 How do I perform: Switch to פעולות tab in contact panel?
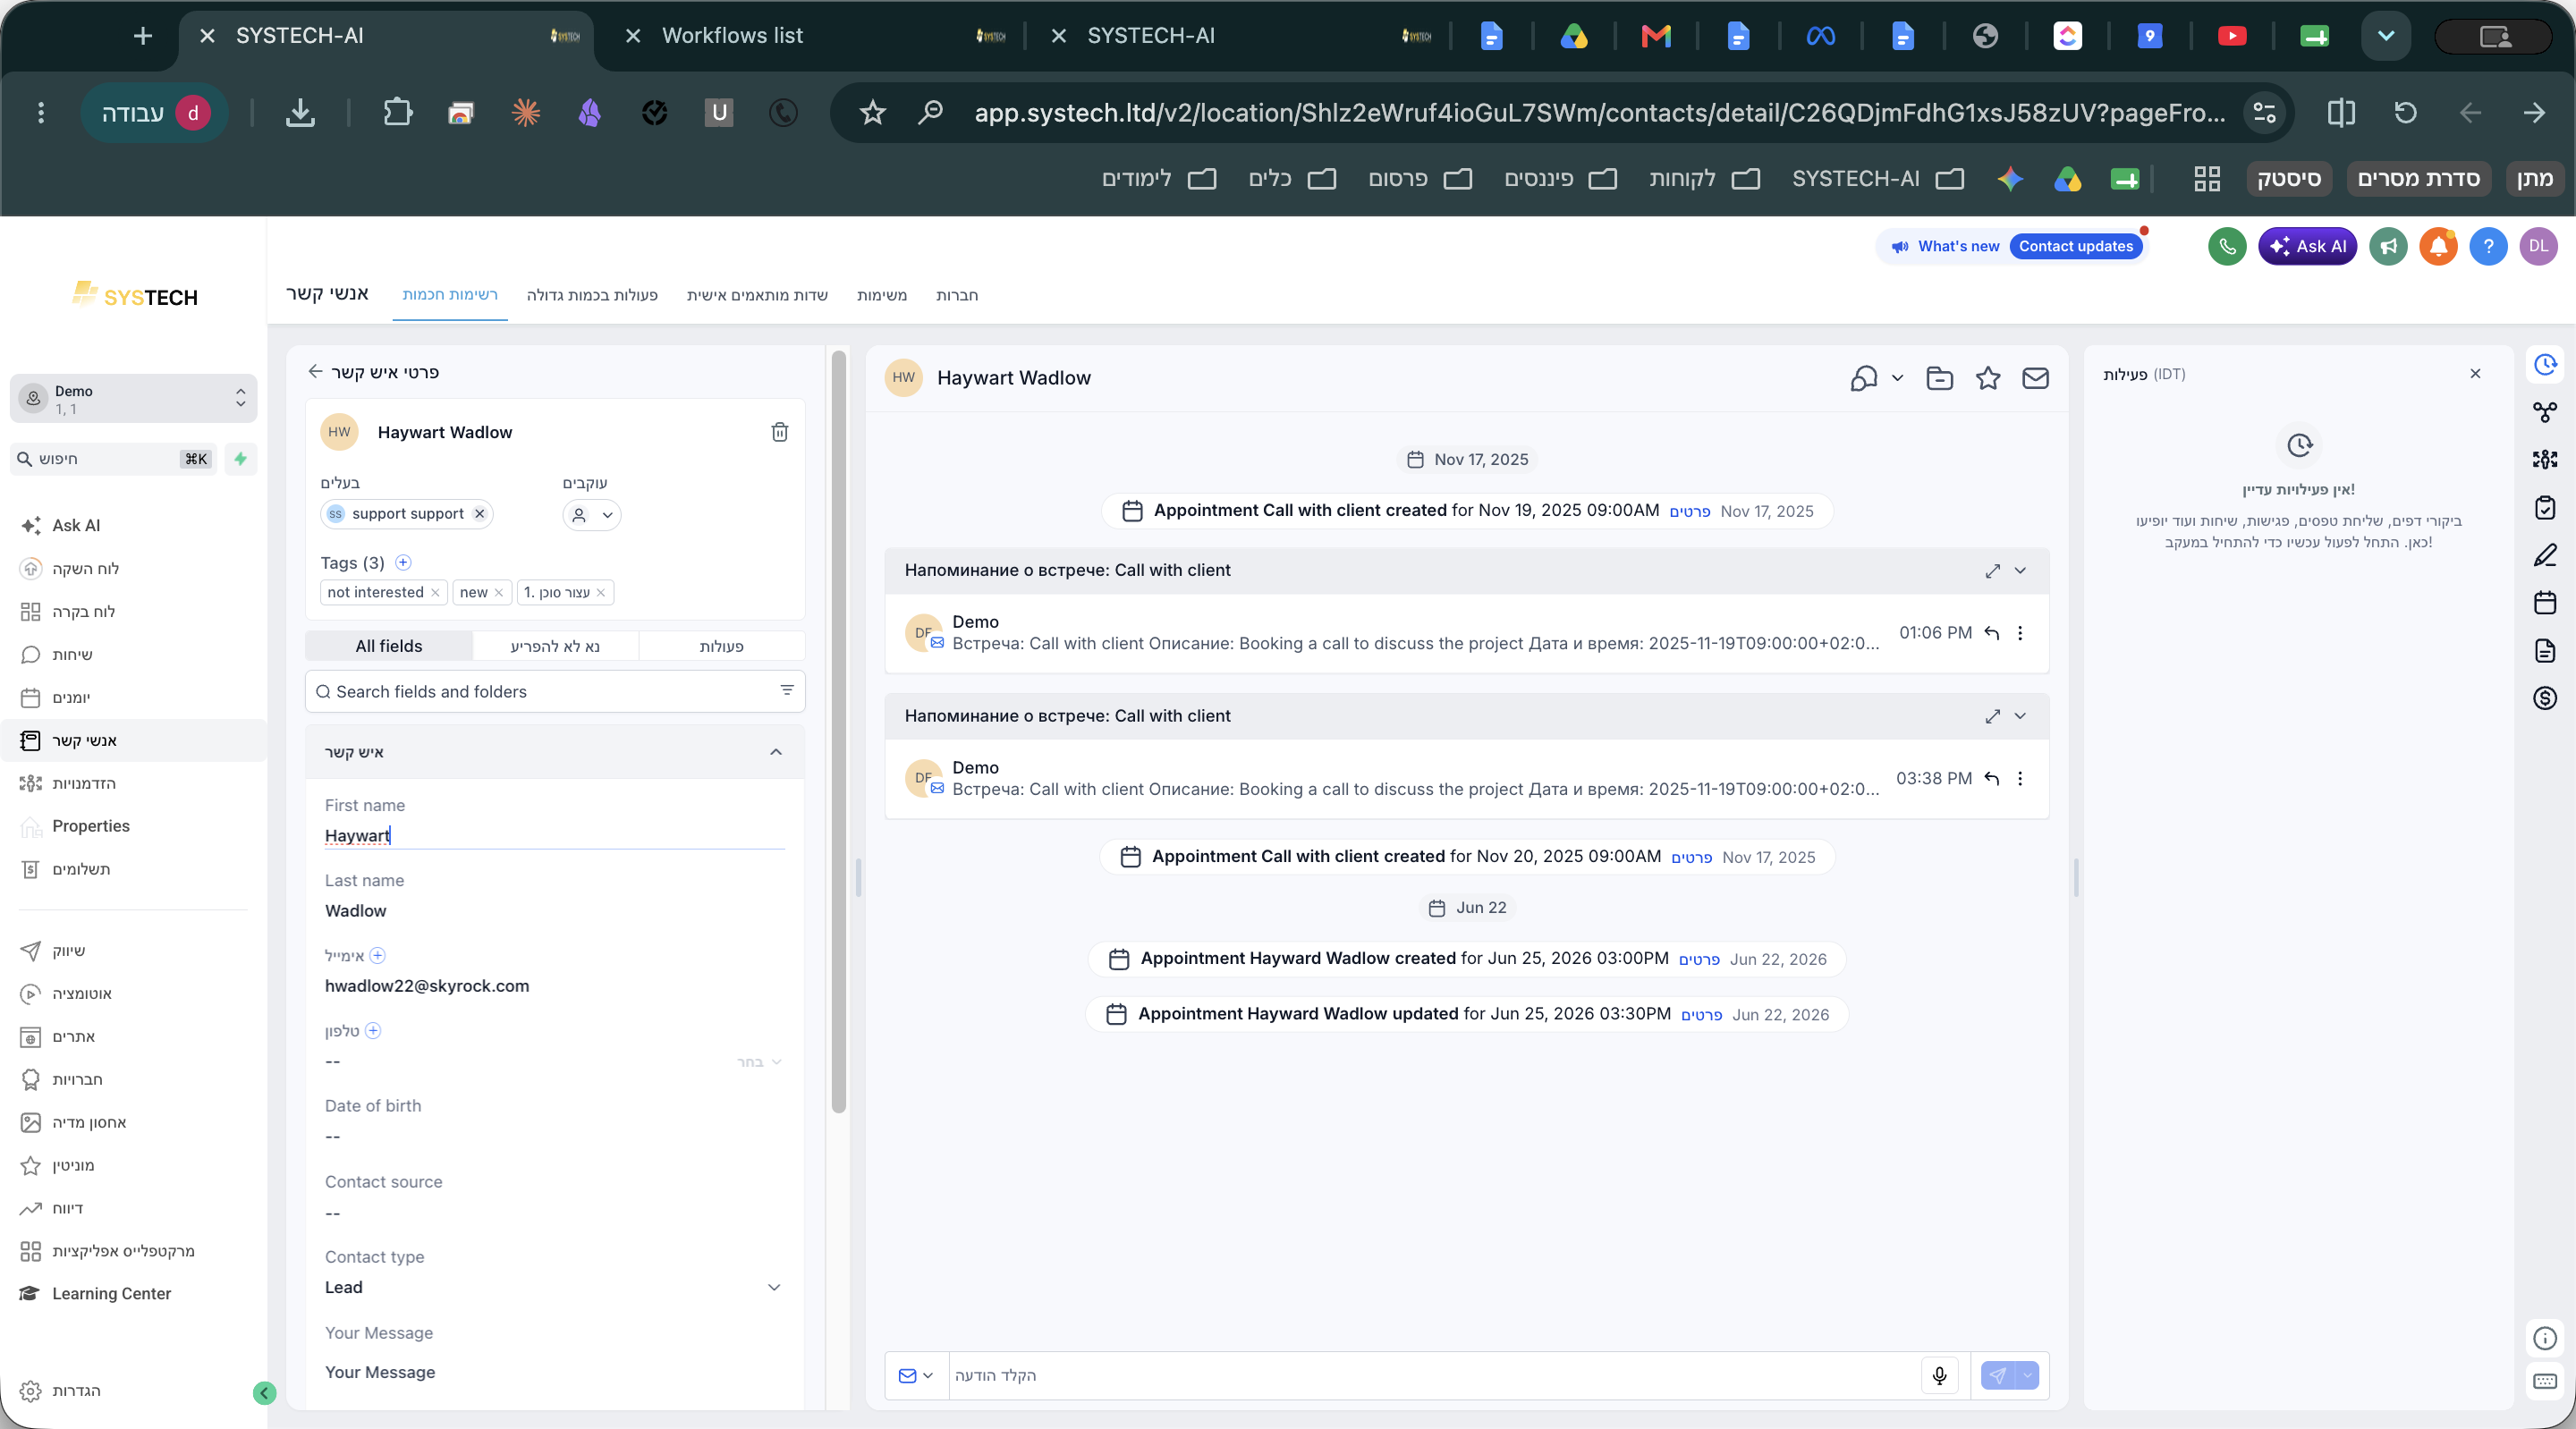[x=721, y=645]
